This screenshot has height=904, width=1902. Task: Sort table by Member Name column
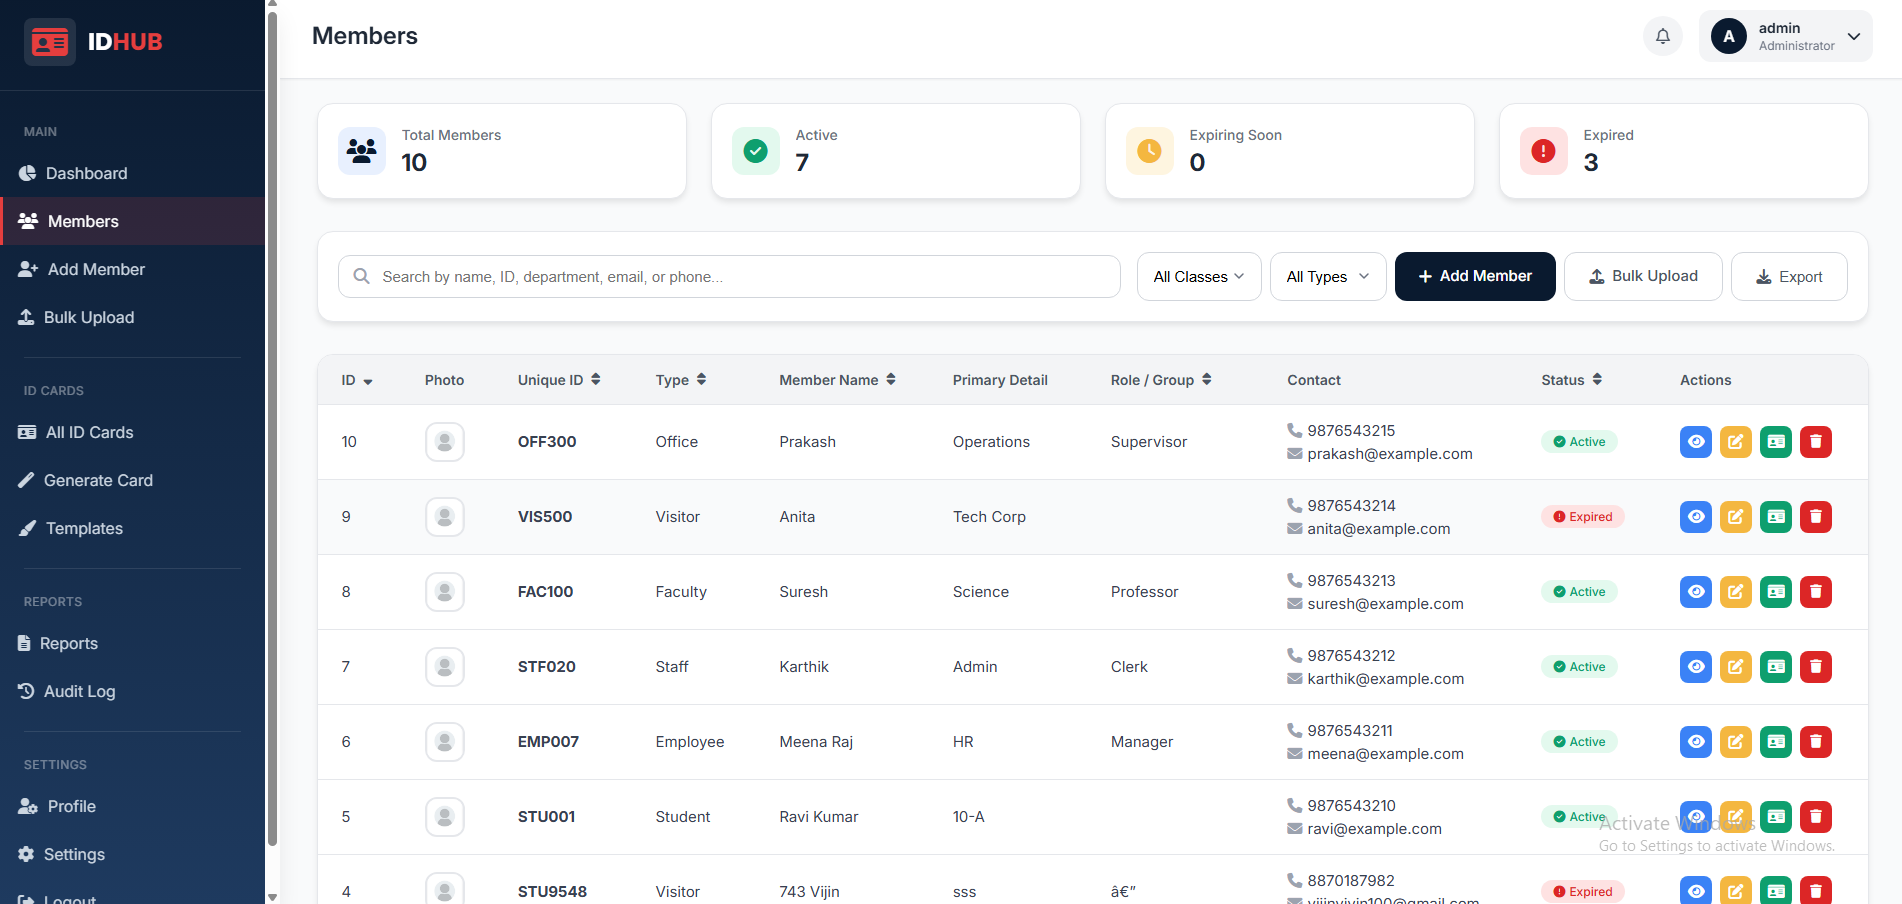pyautogui.click(x=837, y=380)
